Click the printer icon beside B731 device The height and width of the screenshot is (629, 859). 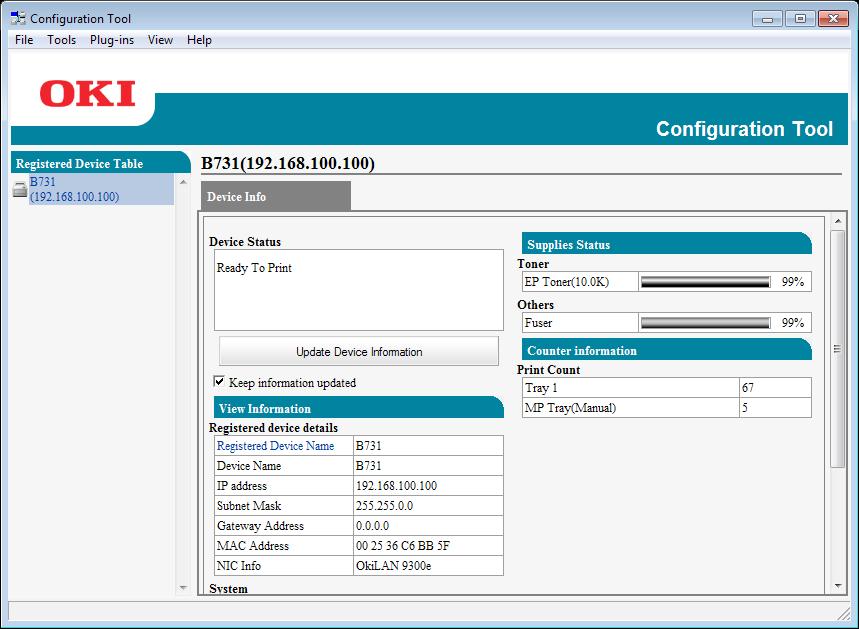[x=20, y=190]
